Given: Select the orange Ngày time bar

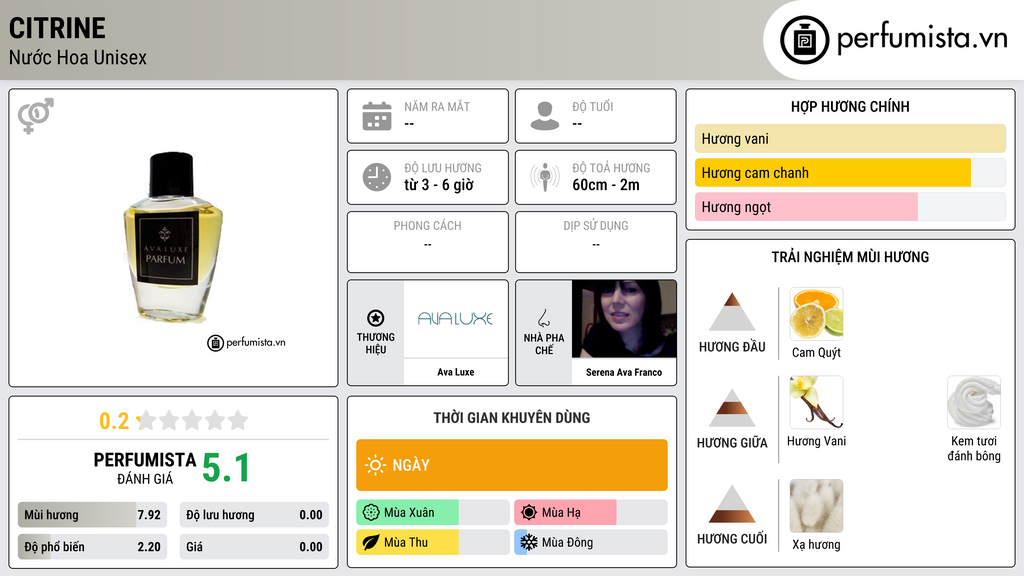Looking at the screenshot, I should tap(511, 465).
